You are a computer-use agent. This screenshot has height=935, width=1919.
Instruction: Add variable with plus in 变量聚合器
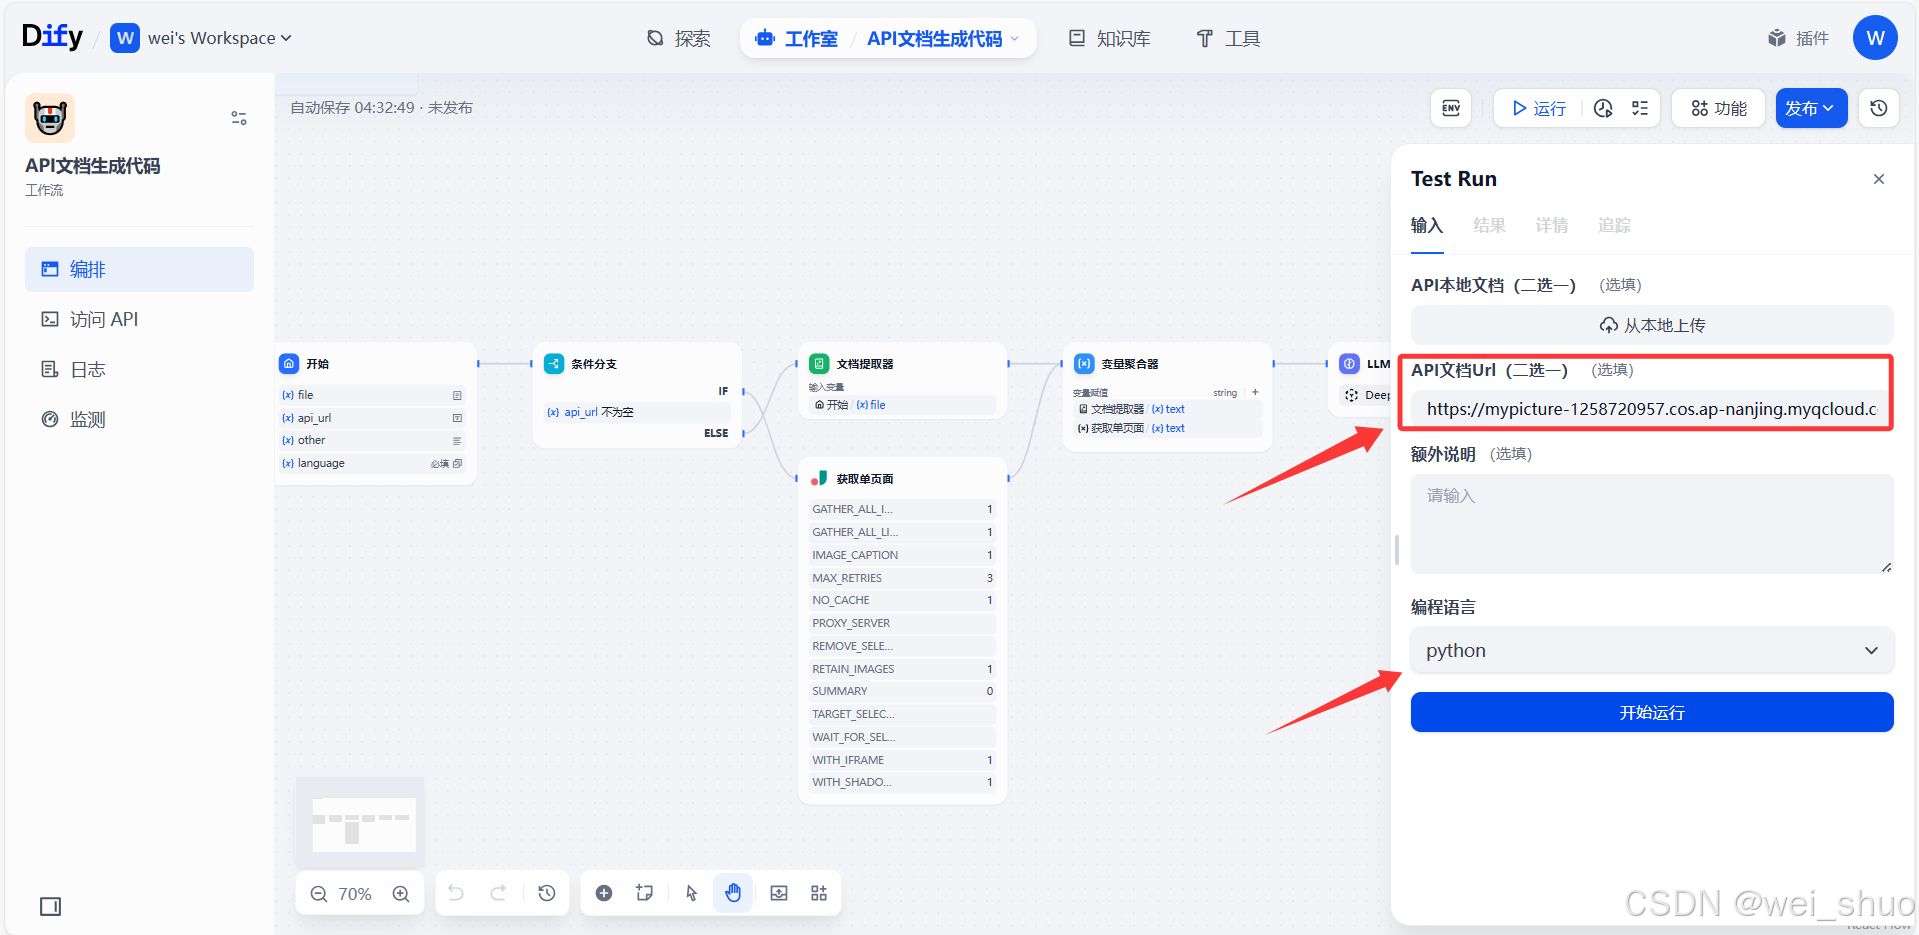(x=1255, y=392)
